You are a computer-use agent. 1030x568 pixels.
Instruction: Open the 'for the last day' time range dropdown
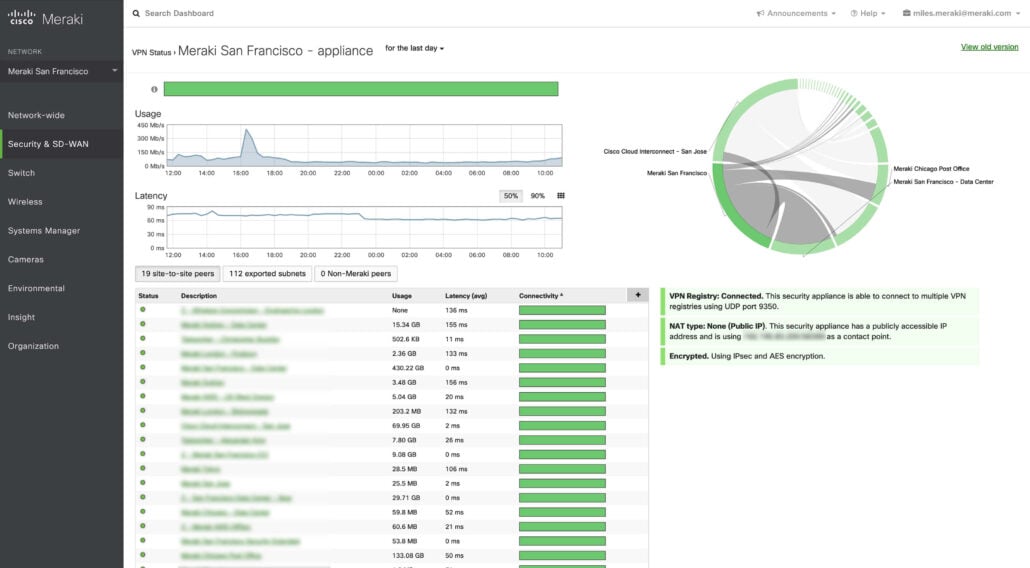[x=414, y=48]
